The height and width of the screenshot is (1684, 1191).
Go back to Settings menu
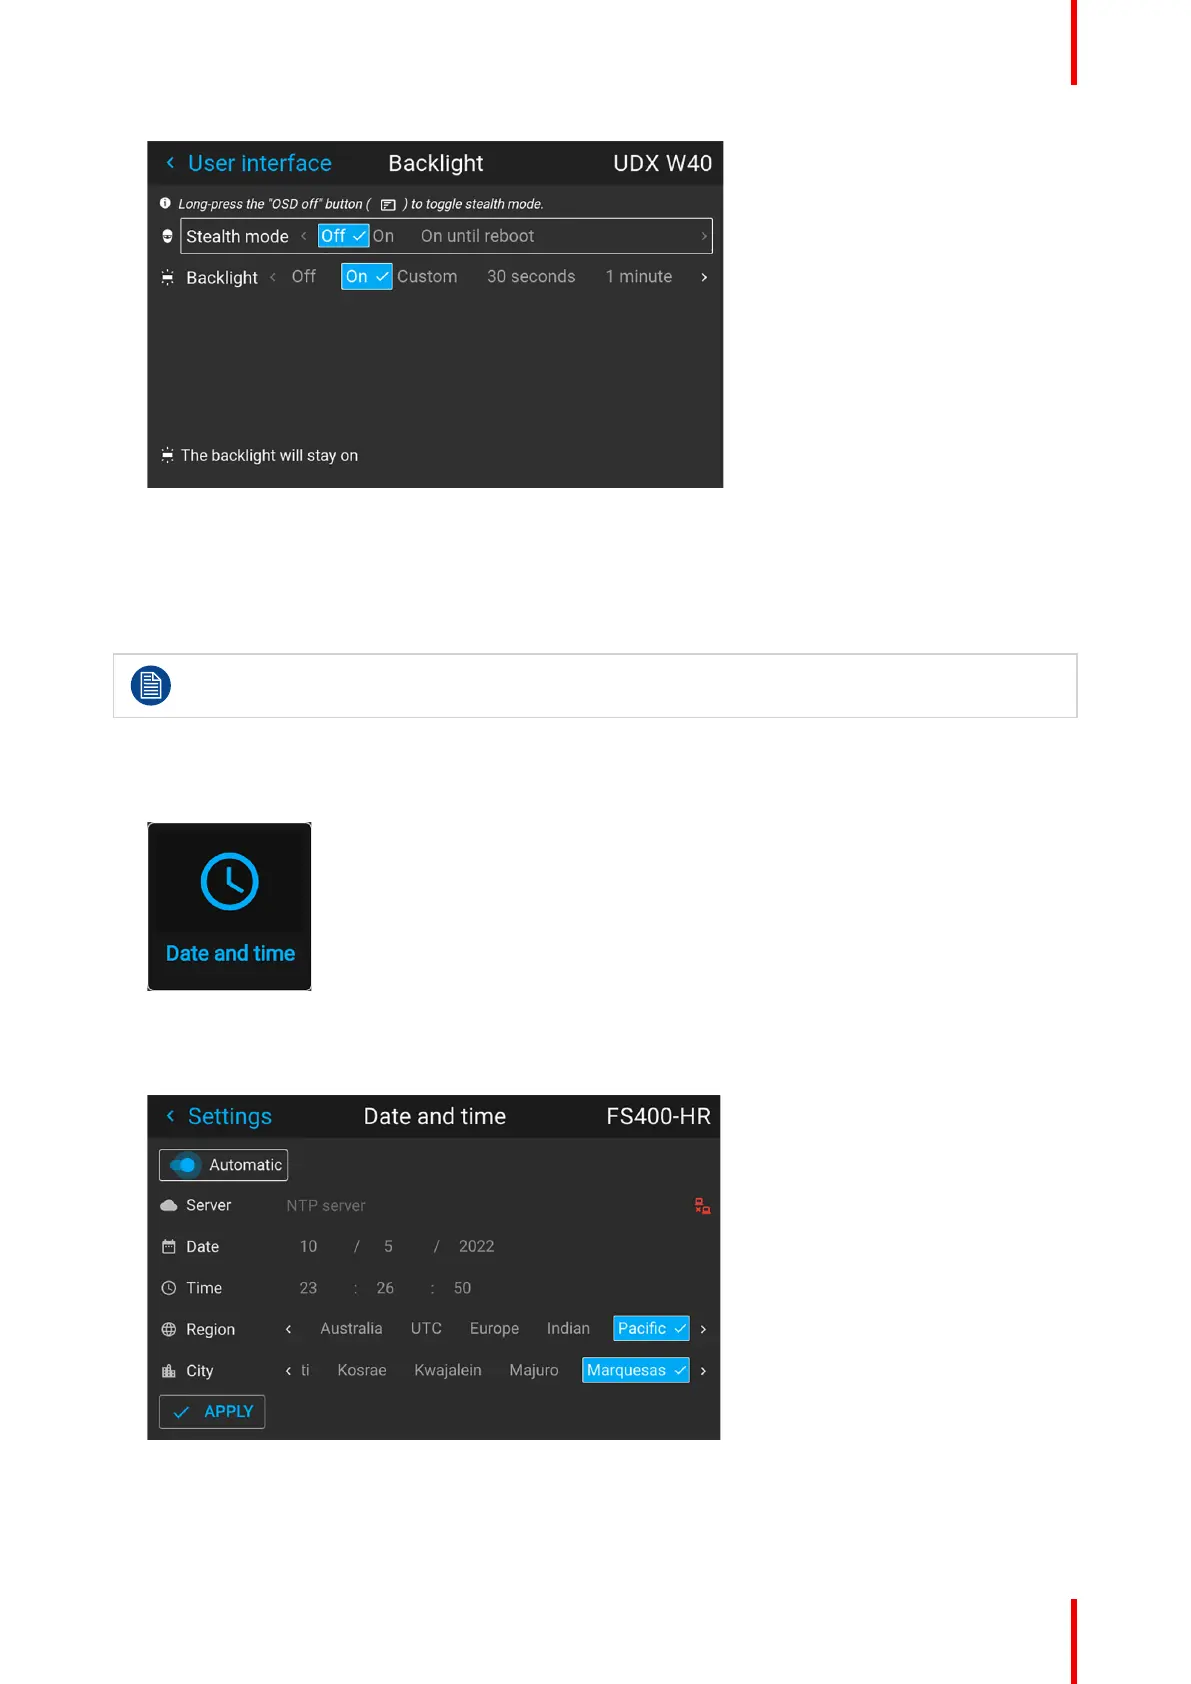click(x=229, y=1116)
